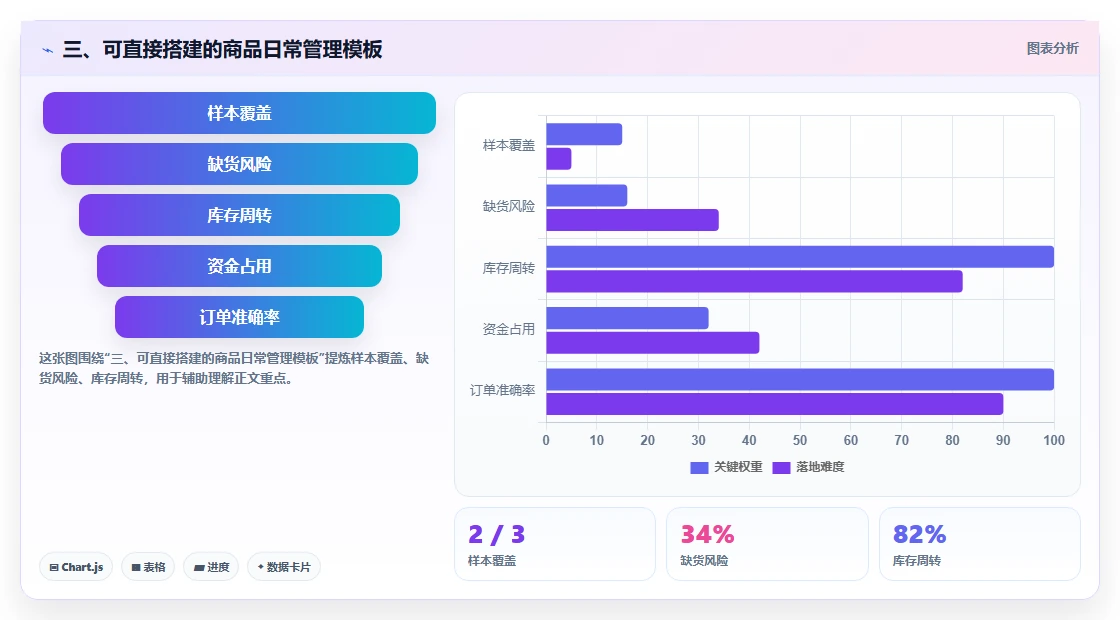
Task: Click the lightning icon beside the title
Action: [x=48, y=50]
